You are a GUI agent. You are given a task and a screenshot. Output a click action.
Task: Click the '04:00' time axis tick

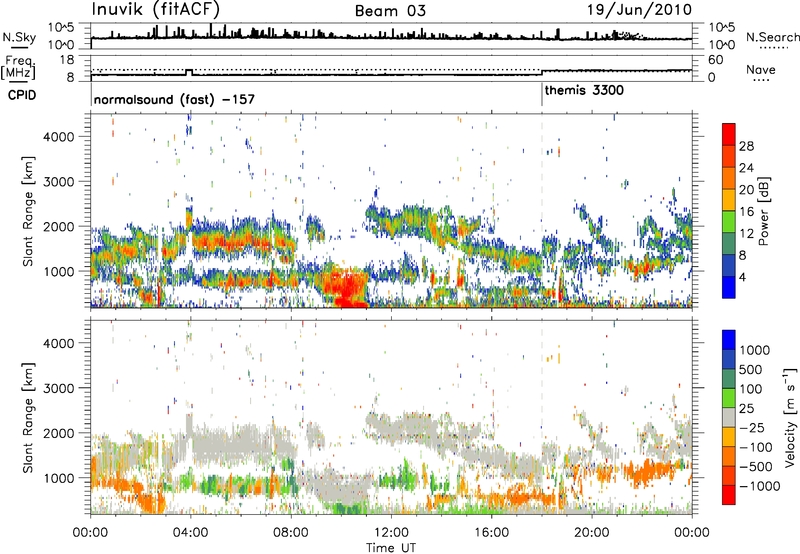(190, 533)
